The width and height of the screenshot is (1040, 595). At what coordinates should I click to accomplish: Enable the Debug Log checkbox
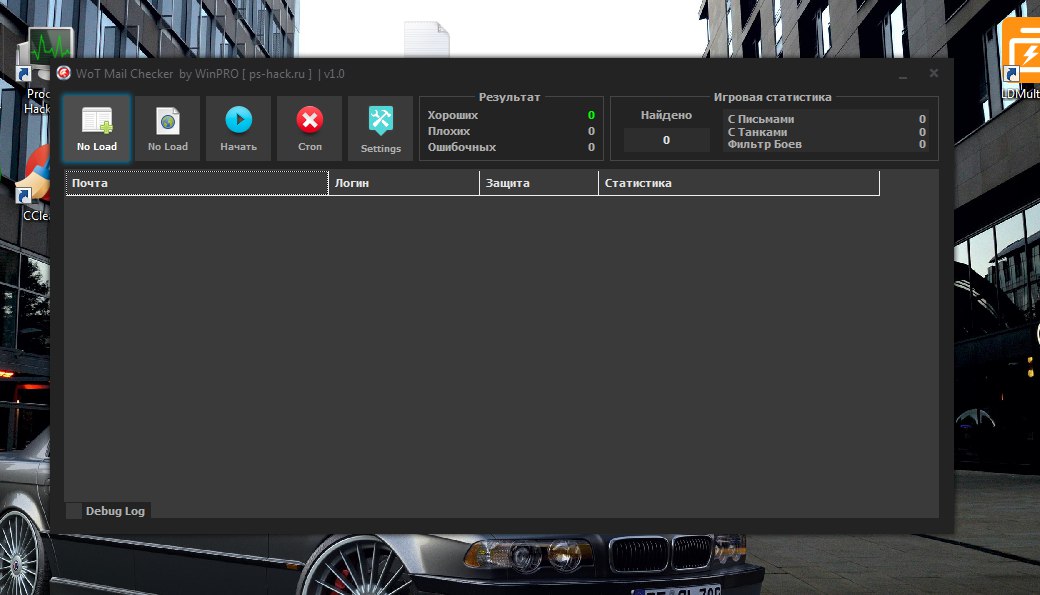(x=74, y=511)
